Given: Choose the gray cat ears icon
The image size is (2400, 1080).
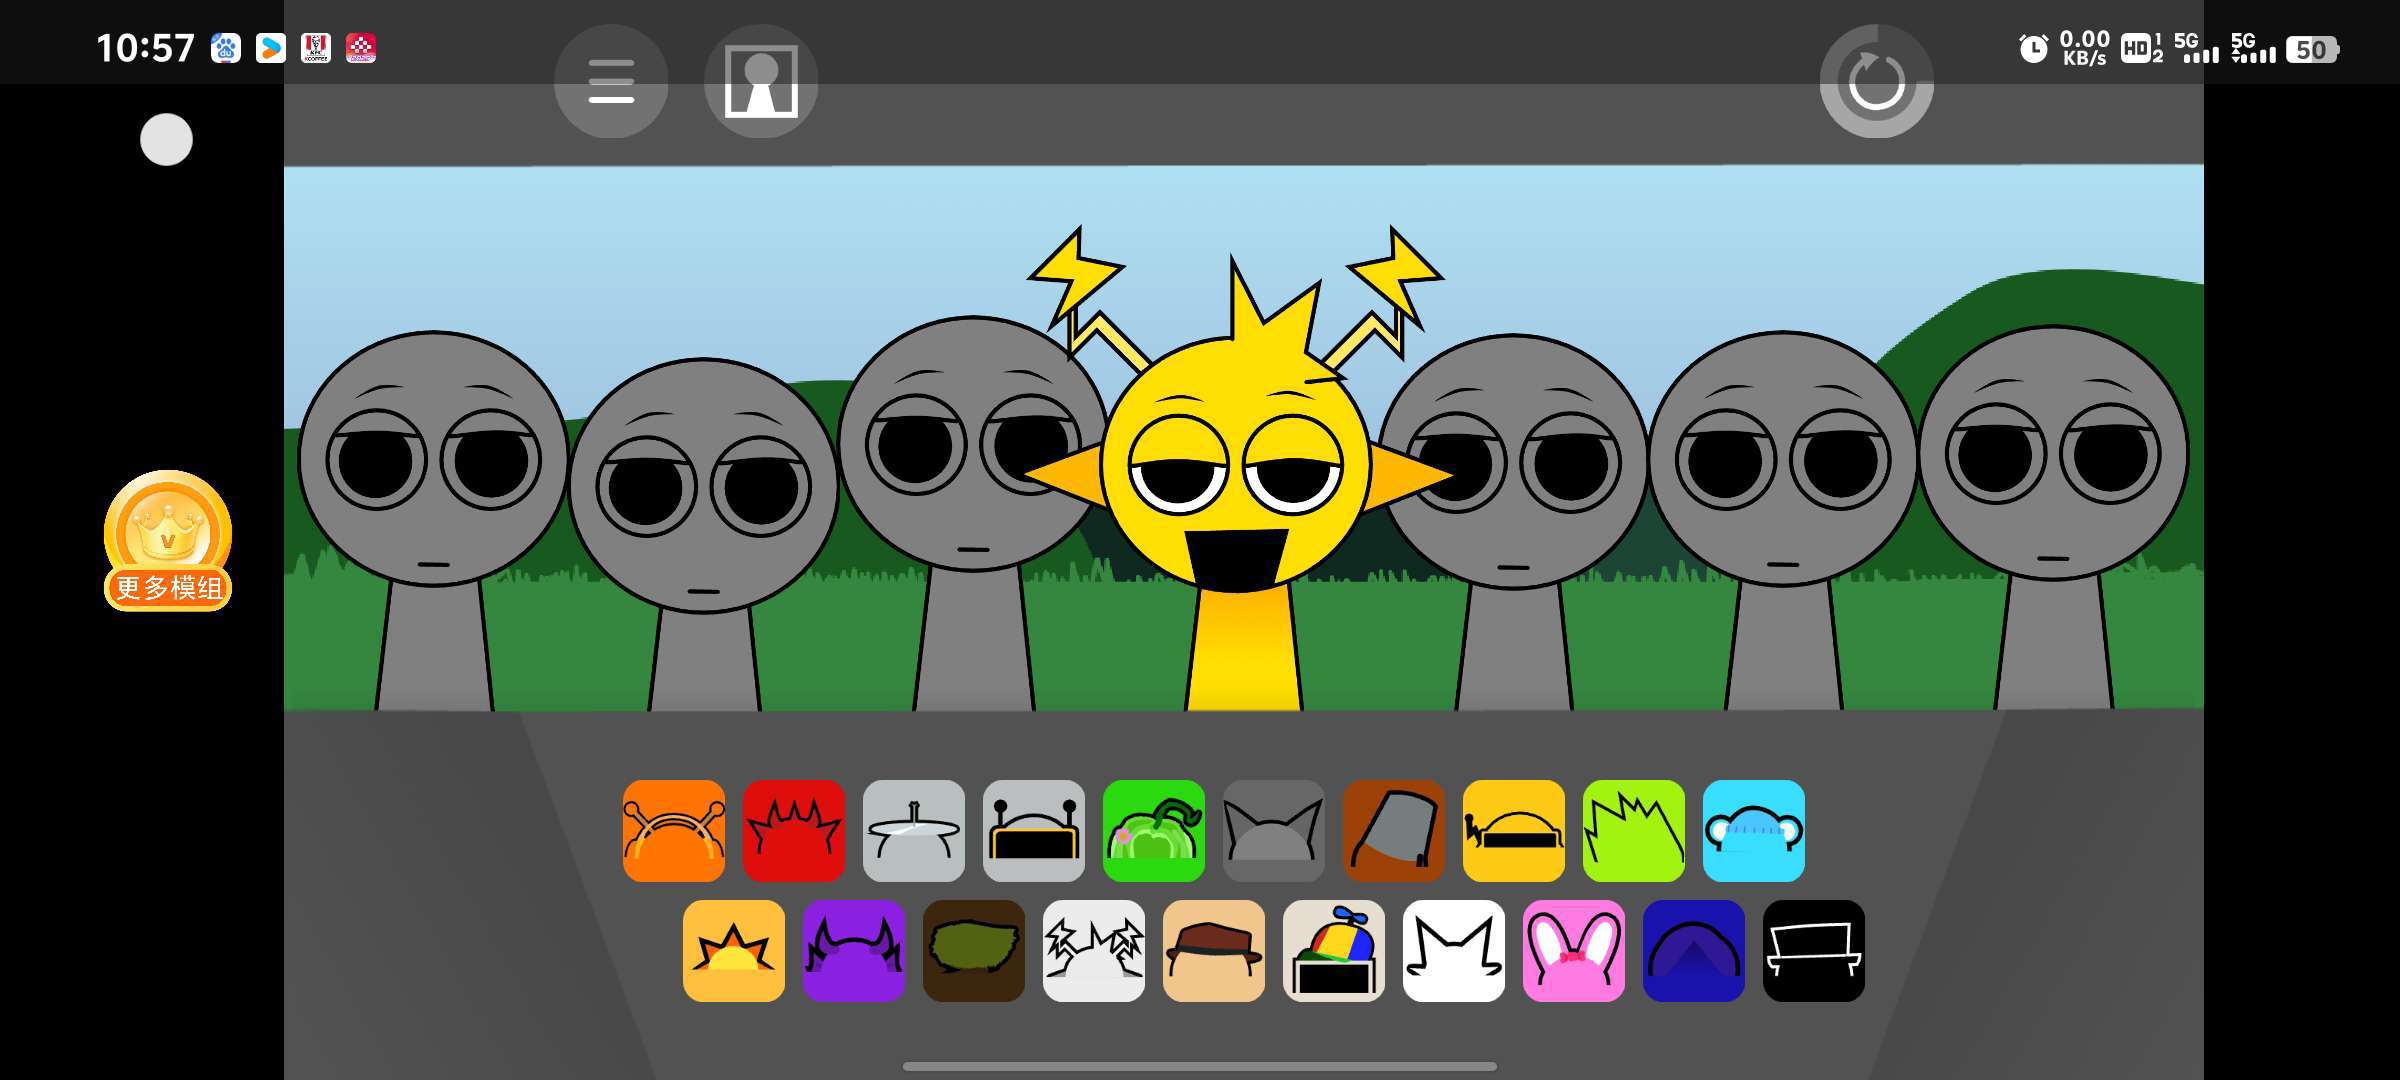Looking at the screenshot, I should click(x=1273, y=831).
